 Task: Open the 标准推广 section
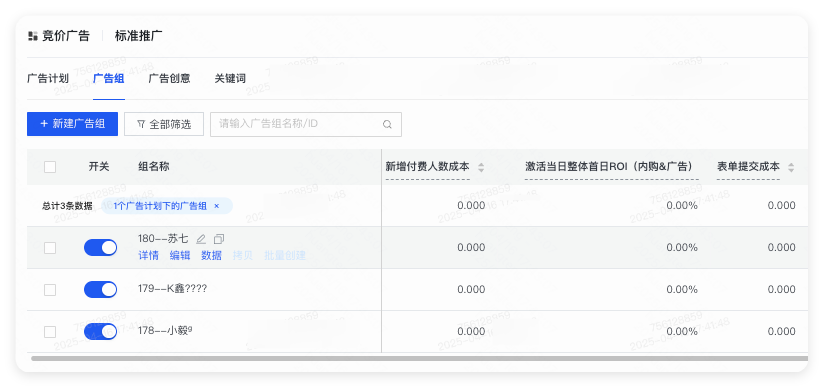tap(139, 36)
